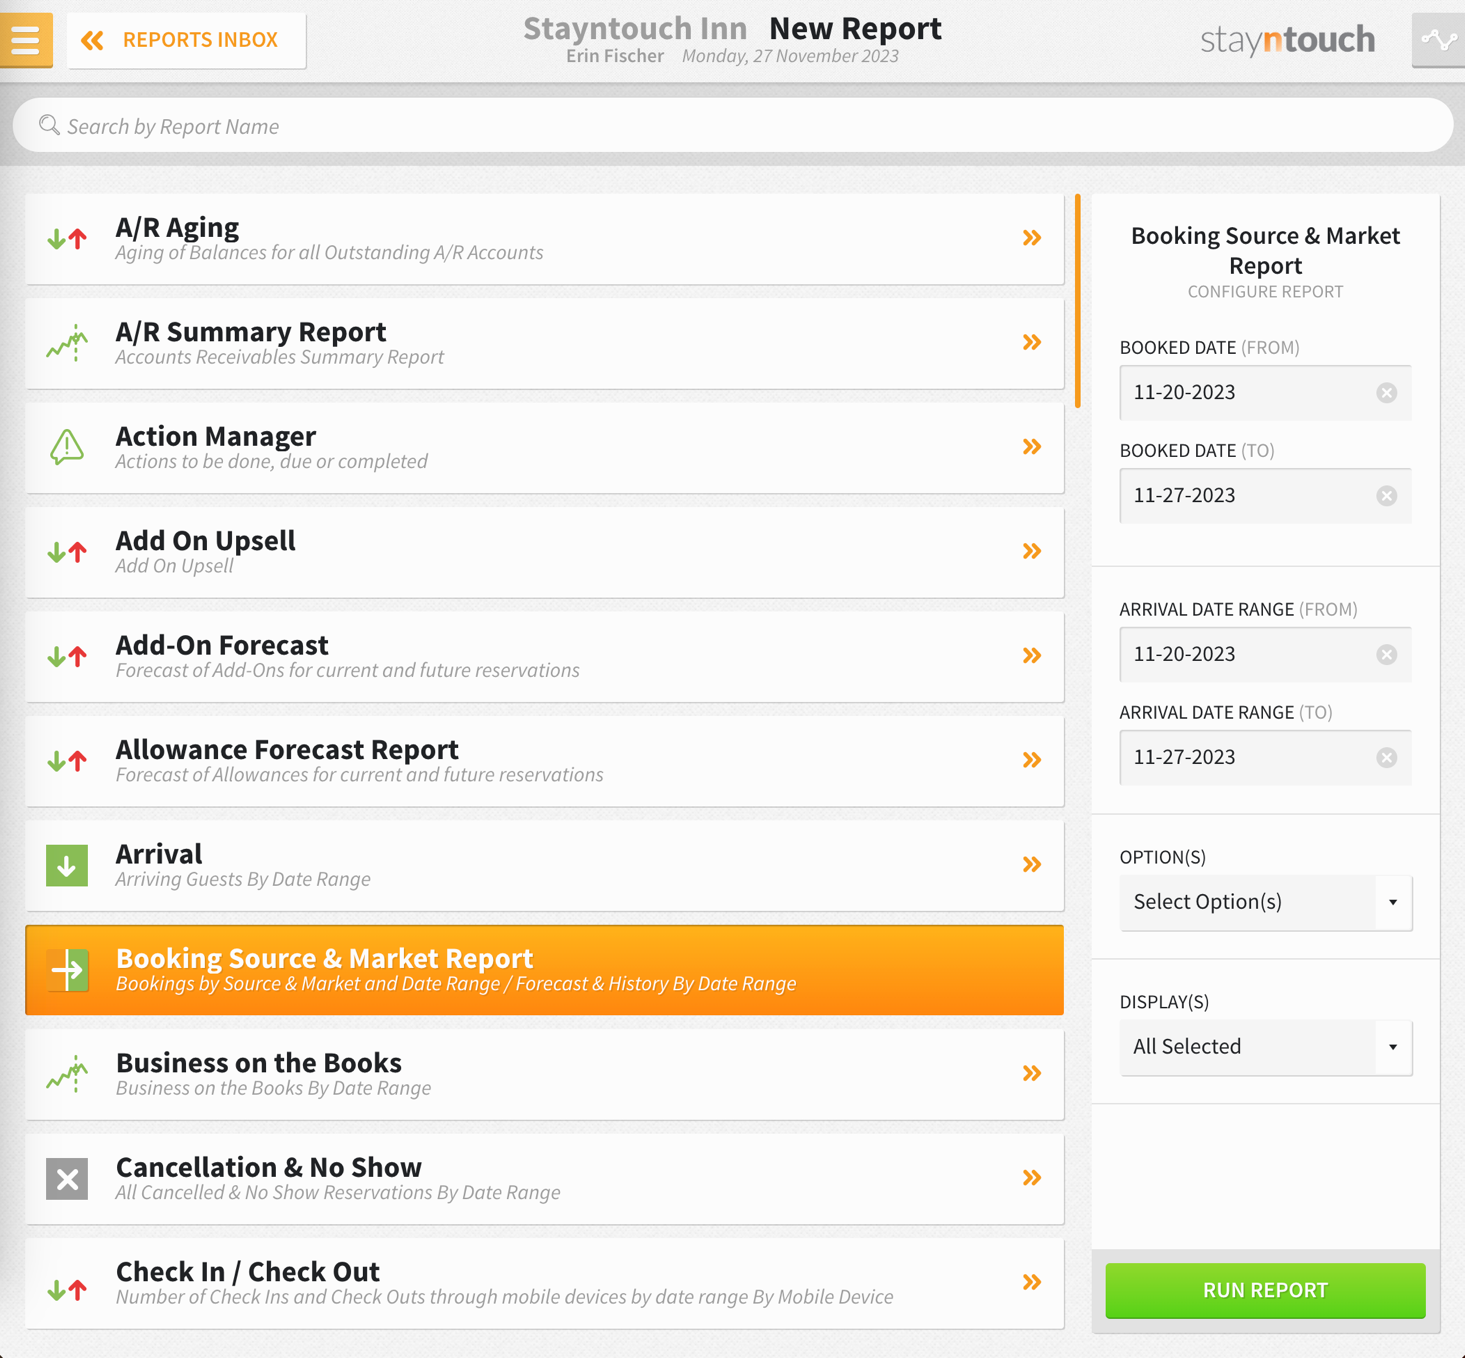1465x1358 pixels.
Task: Click the Arrival green down-arrow icon
Action: tap(67, 865)
